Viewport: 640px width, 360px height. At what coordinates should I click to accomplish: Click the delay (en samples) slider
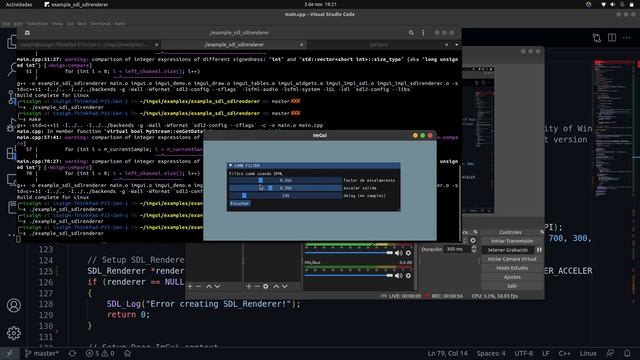pyautogui.click(x=285, y=196)
